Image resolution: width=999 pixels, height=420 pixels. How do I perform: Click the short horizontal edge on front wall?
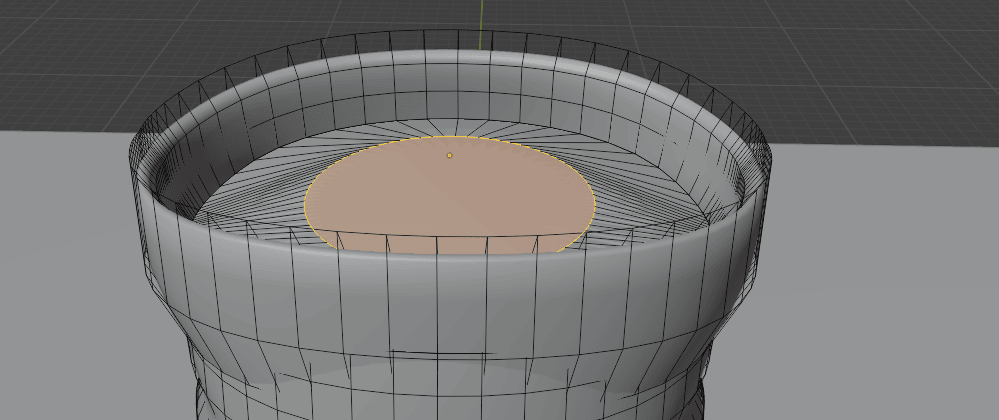pos(438,352)
